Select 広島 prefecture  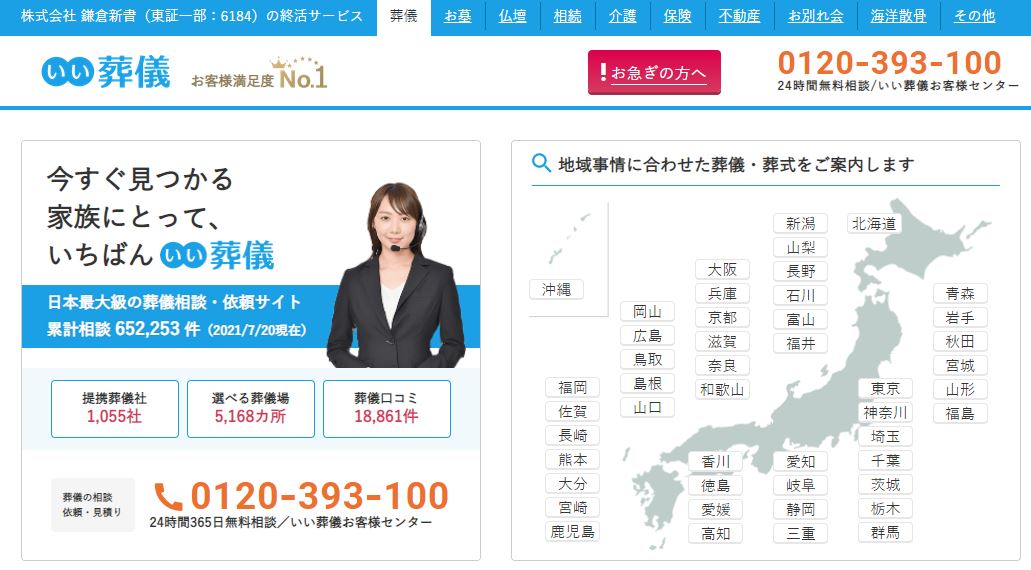647,336
